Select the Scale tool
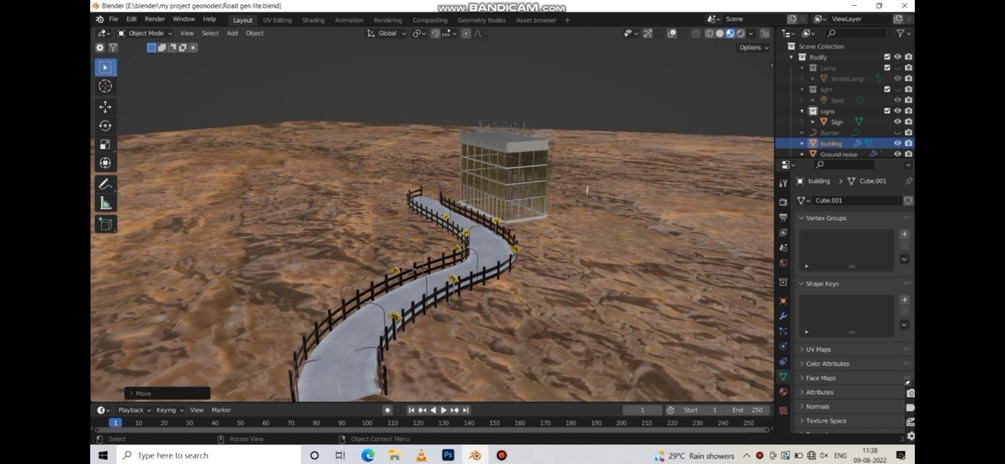Image resolution: width=1005 pixels, height=464 pixels. pos(106,144)
